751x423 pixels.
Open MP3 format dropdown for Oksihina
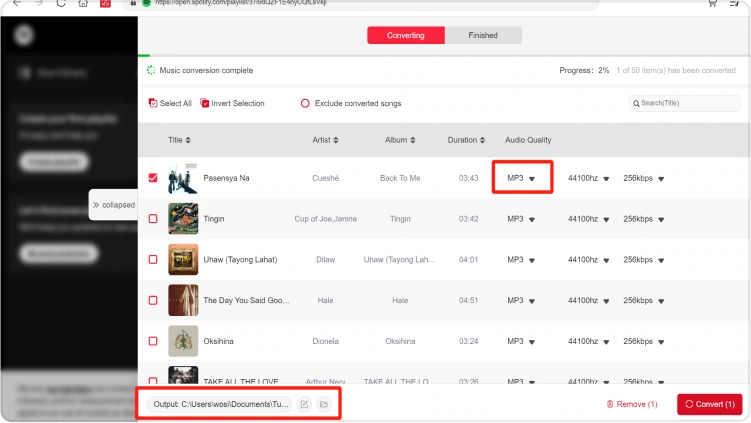[x=521, y=341]
